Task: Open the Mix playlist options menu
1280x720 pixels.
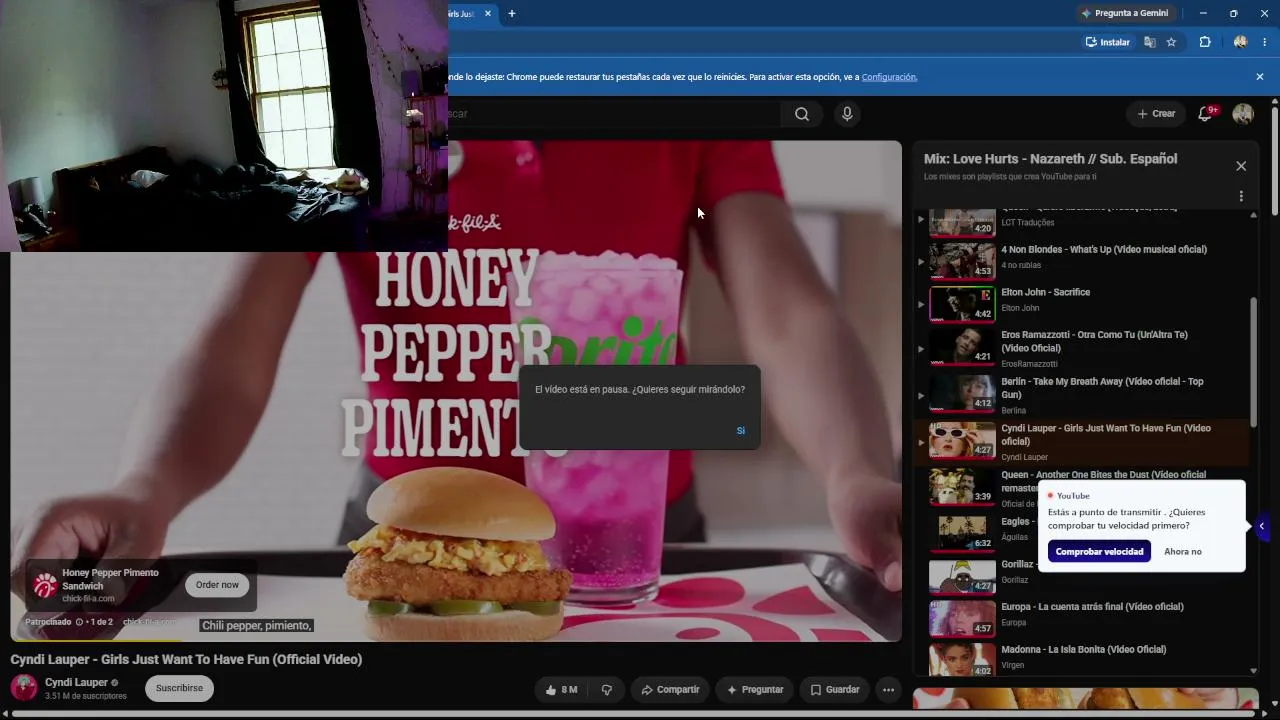Action: click(1241, 196)
